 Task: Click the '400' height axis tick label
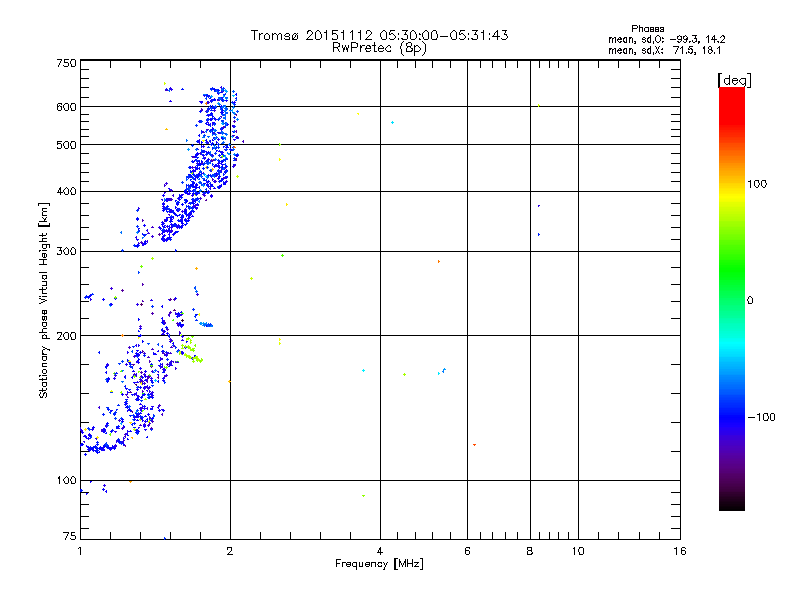[66, 192]
